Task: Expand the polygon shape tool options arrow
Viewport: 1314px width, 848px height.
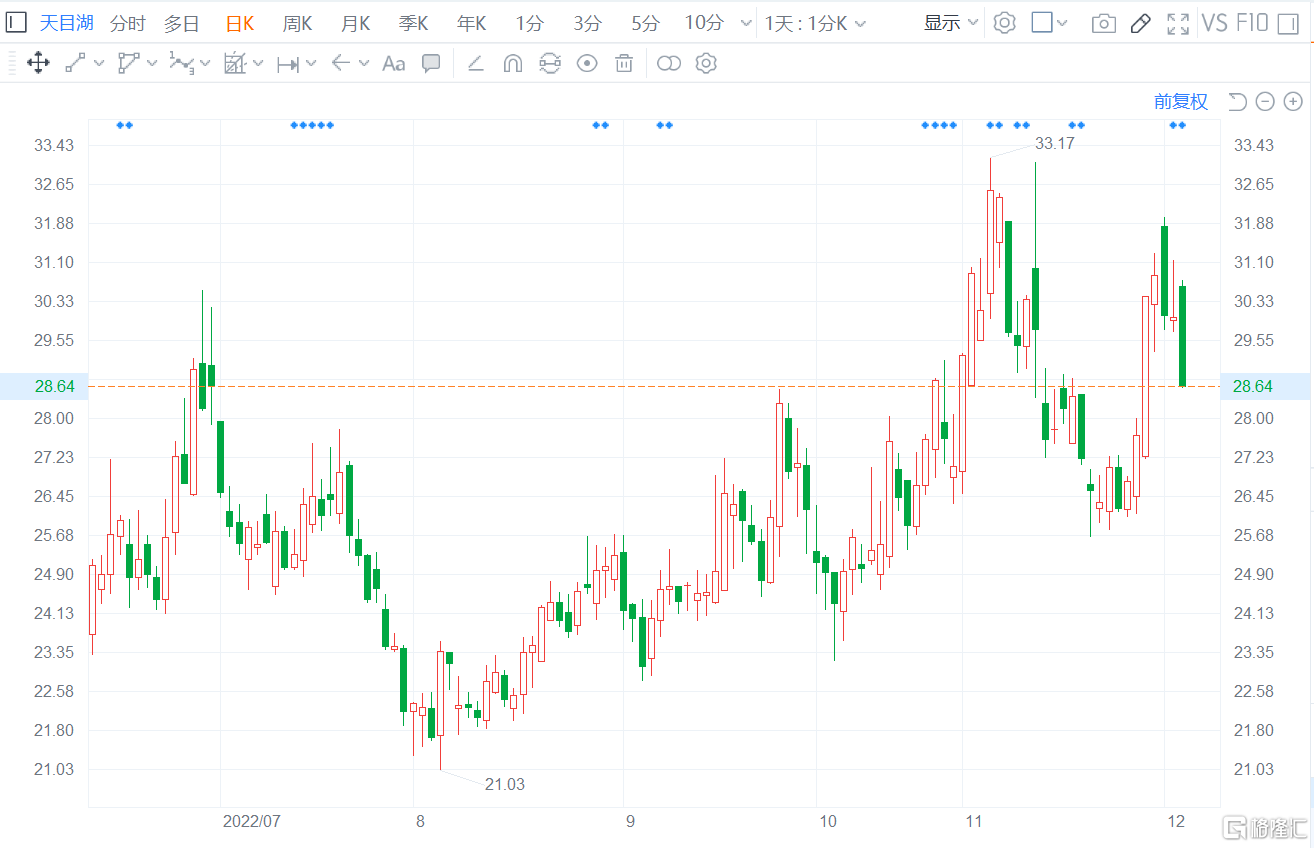Action: [152, 64]
